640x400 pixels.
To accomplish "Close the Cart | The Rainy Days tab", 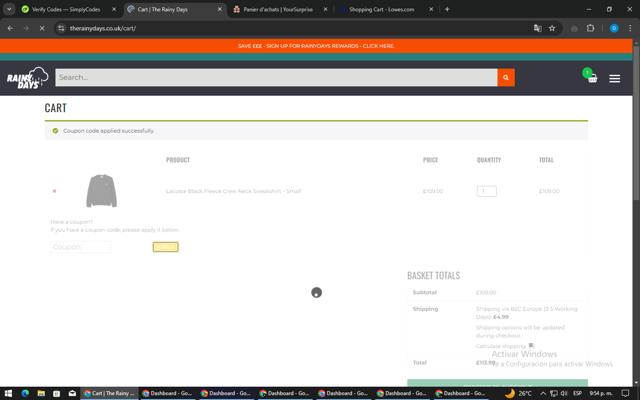I will [220, 9].
